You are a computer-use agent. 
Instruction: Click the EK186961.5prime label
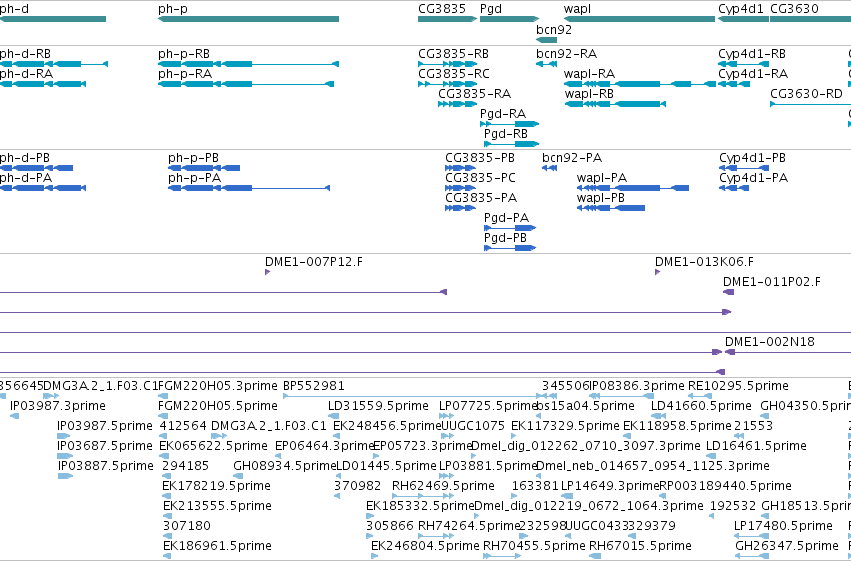[x=217, y=546]
